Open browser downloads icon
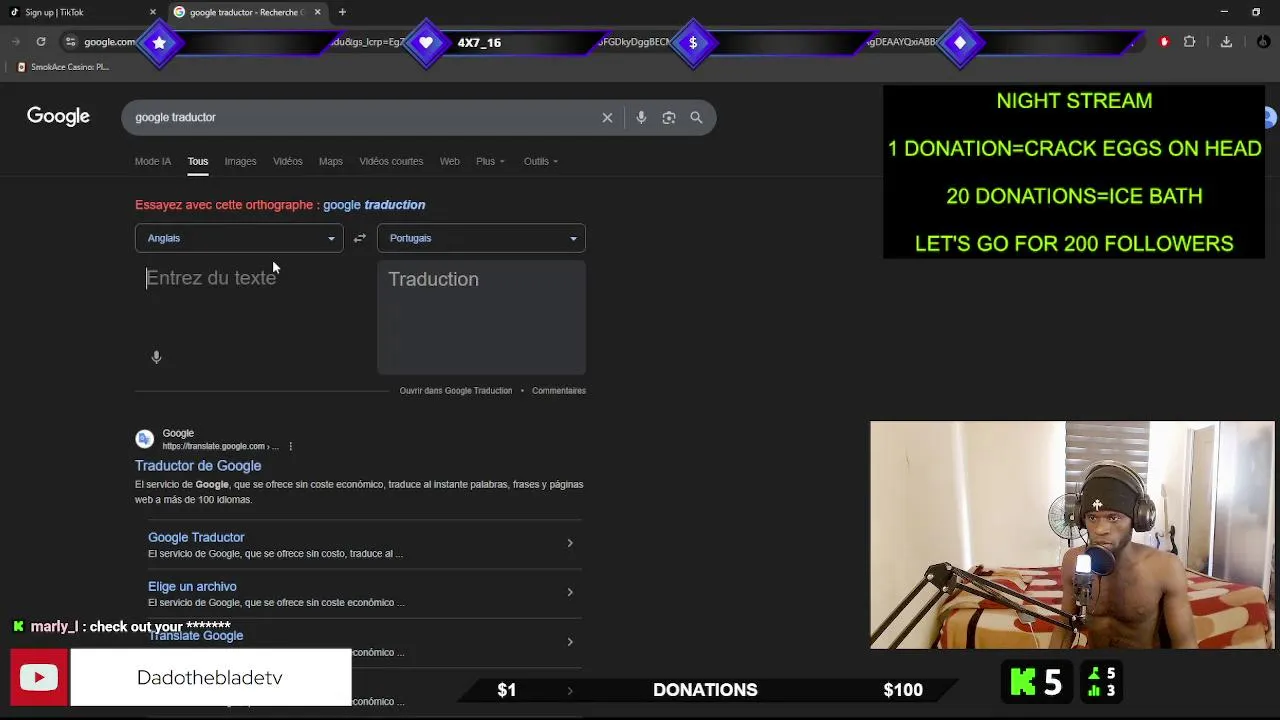Image resolution: width=1280 pixels, height=720 pixels. pos(1226,42)
